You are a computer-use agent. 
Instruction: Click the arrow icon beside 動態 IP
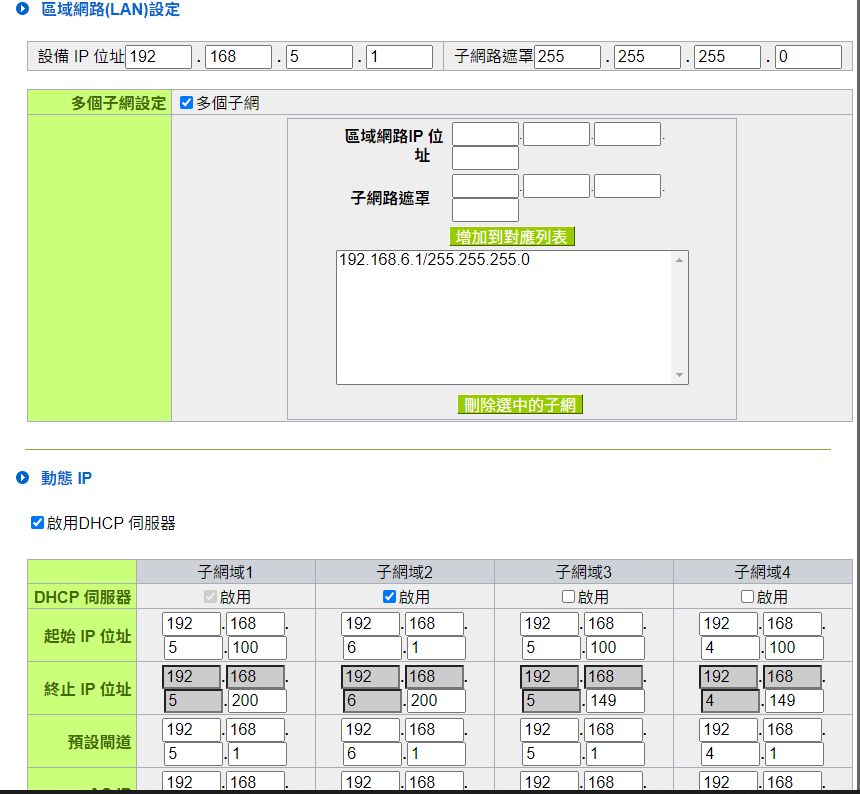pos(22,478)
